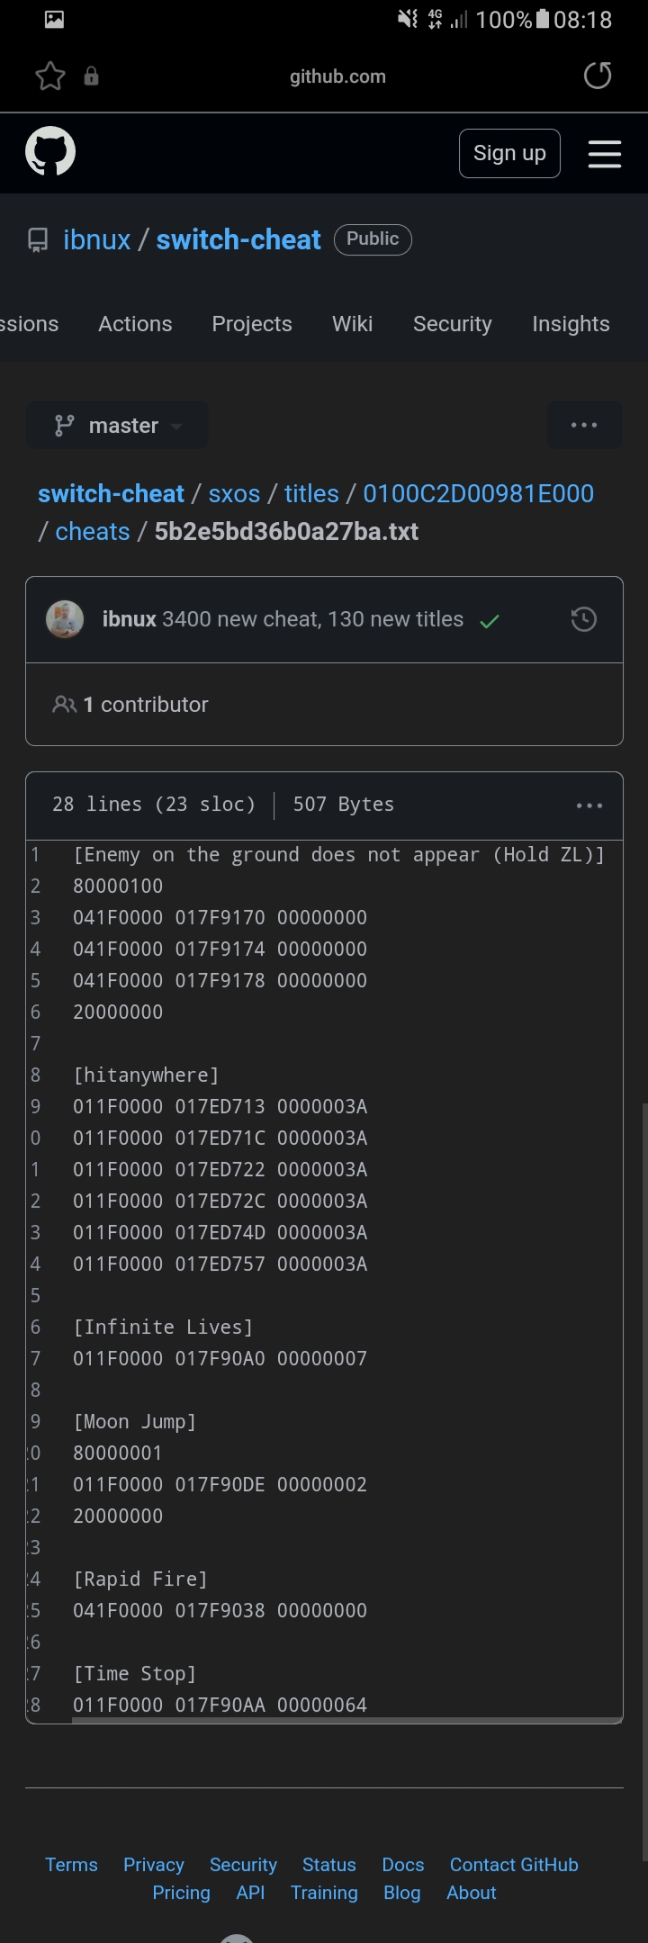Select line '[Enemy on the ground does not appear (Hold ZL)]'
Viewport: 648px width, 1943px height.
pyautogui.click(x=339, y=855)
